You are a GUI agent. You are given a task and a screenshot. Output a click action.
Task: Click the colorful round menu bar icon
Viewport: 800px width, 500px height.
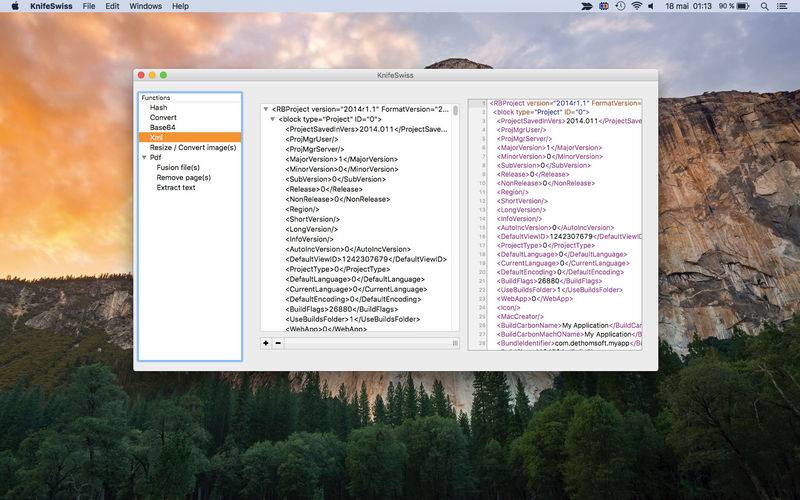point(604,6)
